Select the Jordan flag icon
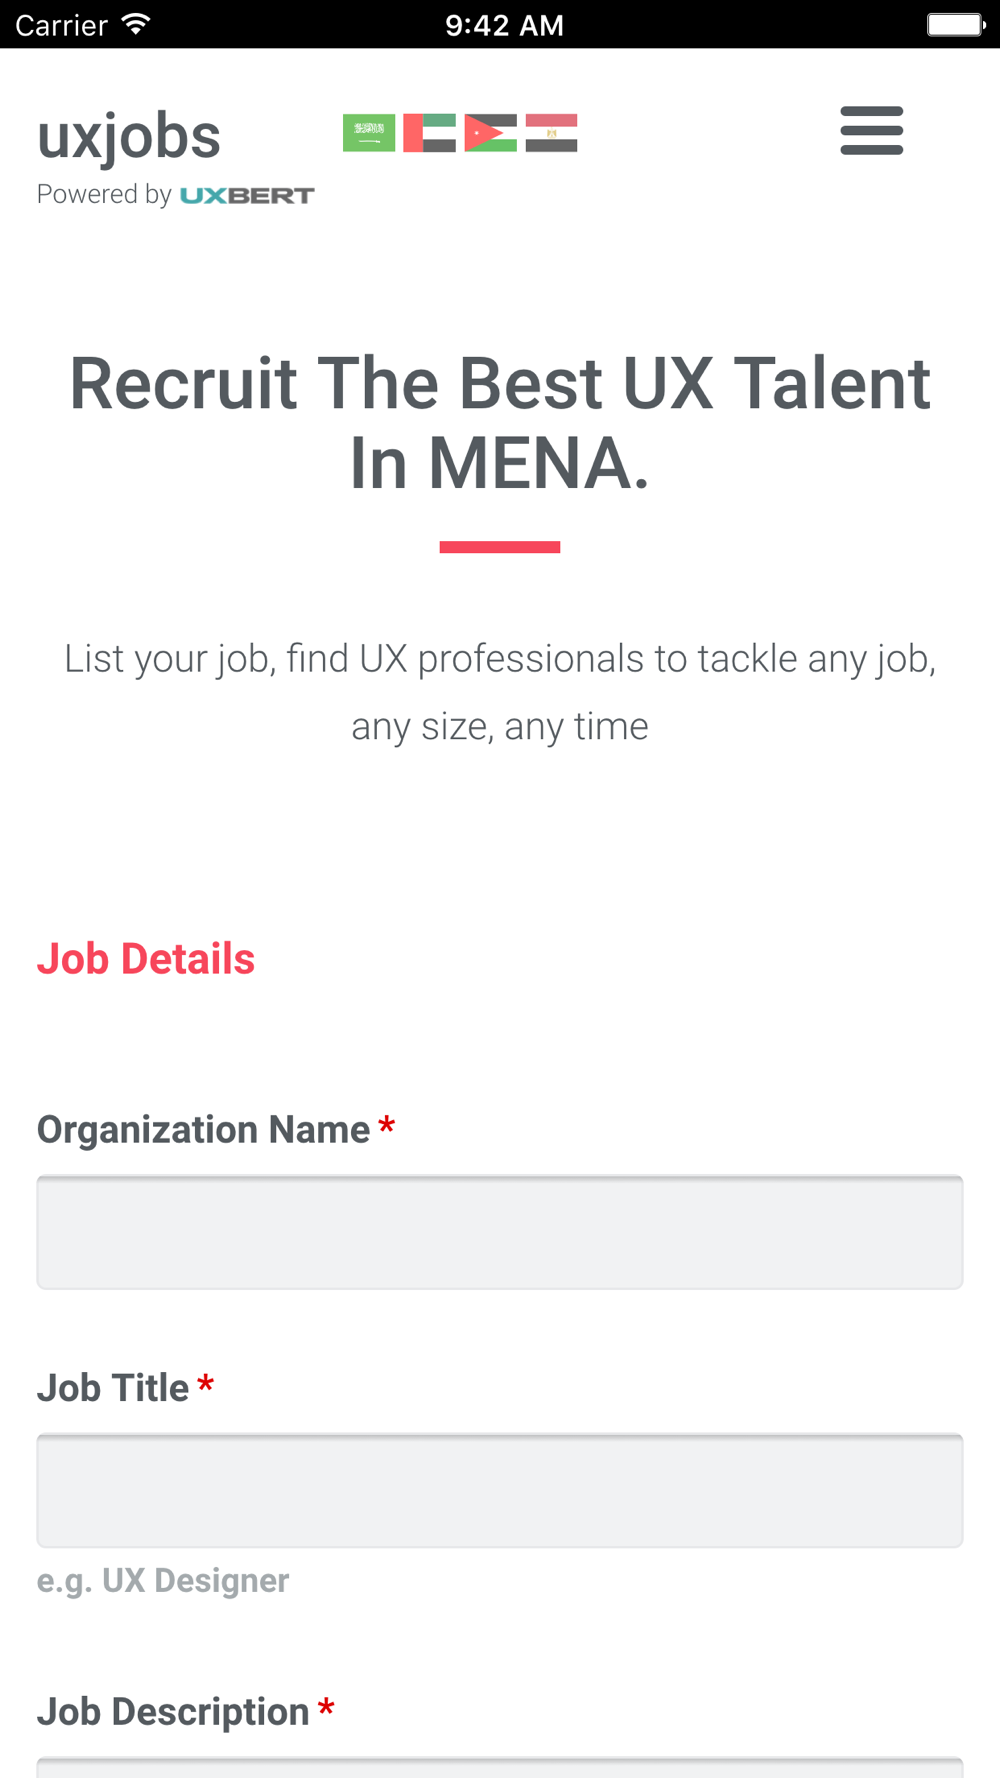 [490, 133]
